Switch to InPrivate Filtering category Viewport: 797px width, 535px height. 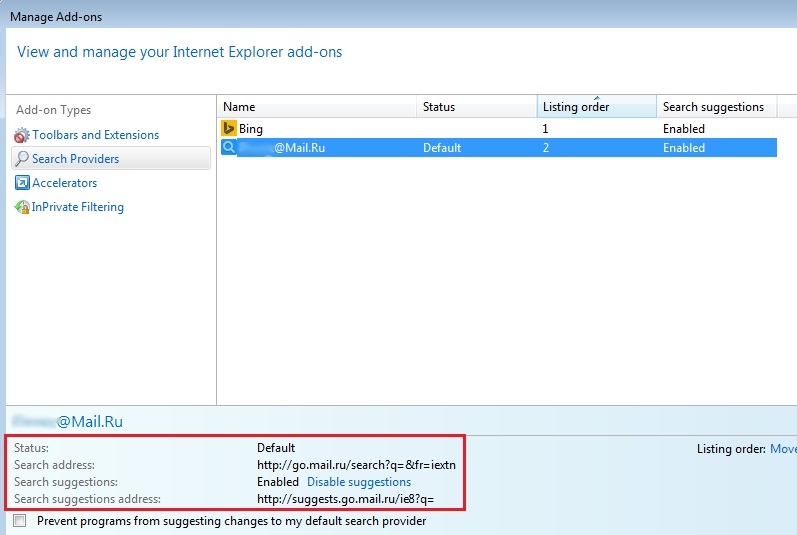[78, 207]
